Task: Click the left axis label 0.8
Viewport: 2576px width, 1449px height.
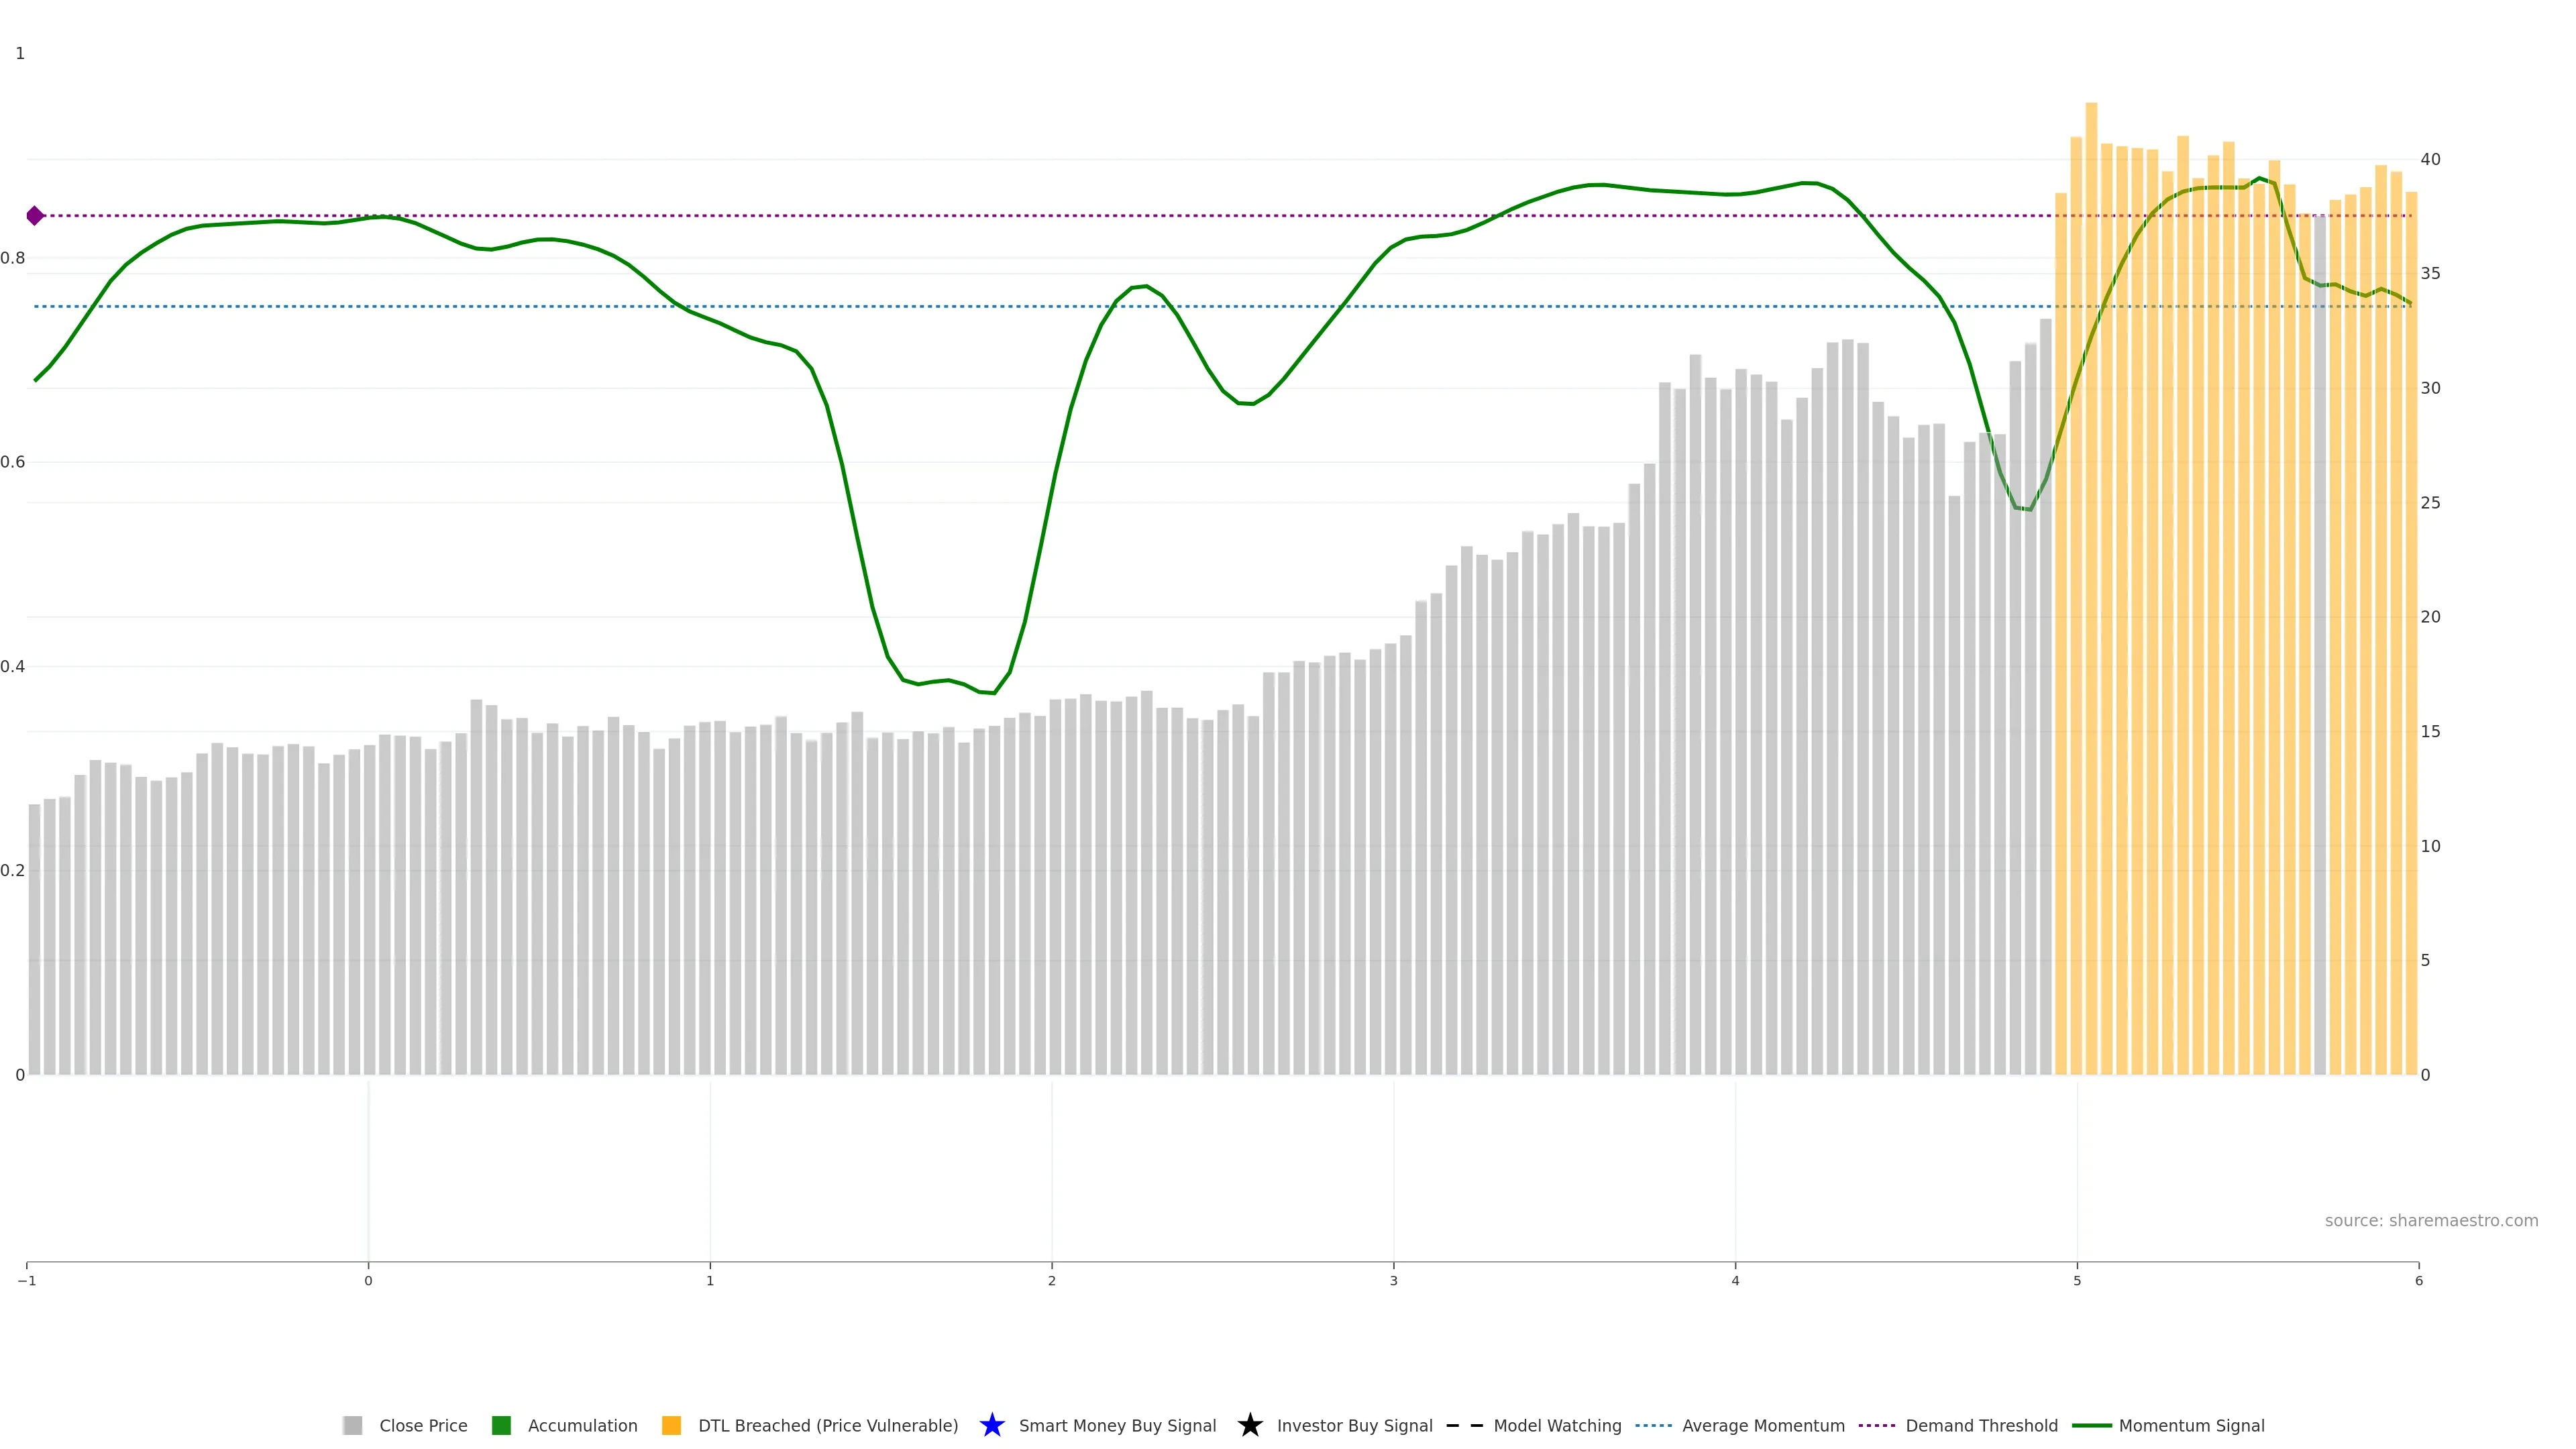Action: click(13, 258)
